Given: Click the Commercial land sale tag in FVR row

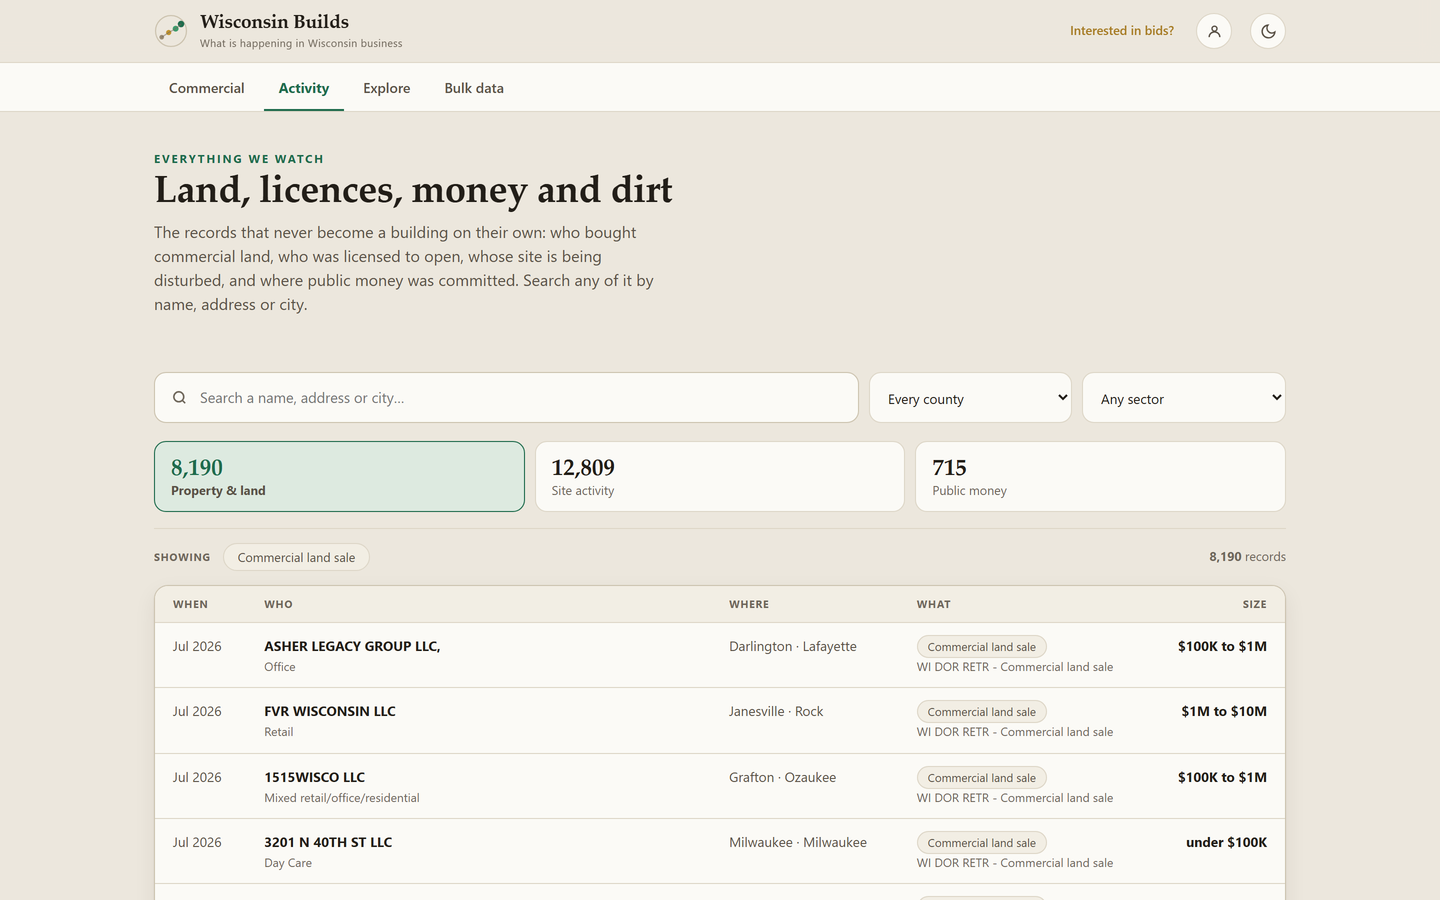Looking at the screenshot, I should 982,712.
